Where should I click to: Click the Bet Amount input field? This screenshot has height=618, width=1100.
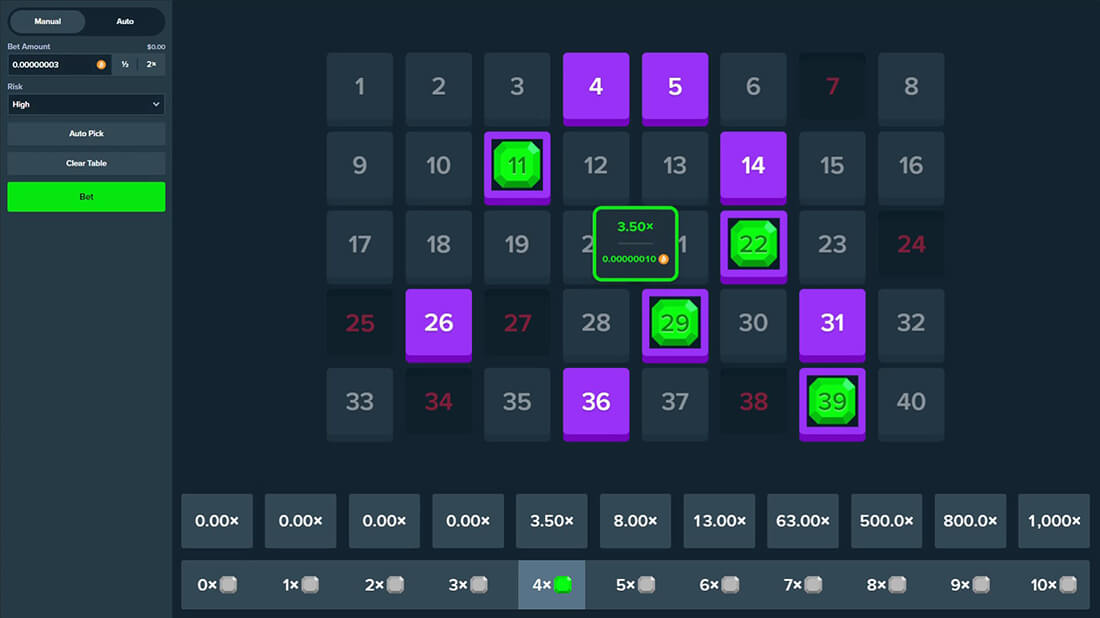click(52, 64)
